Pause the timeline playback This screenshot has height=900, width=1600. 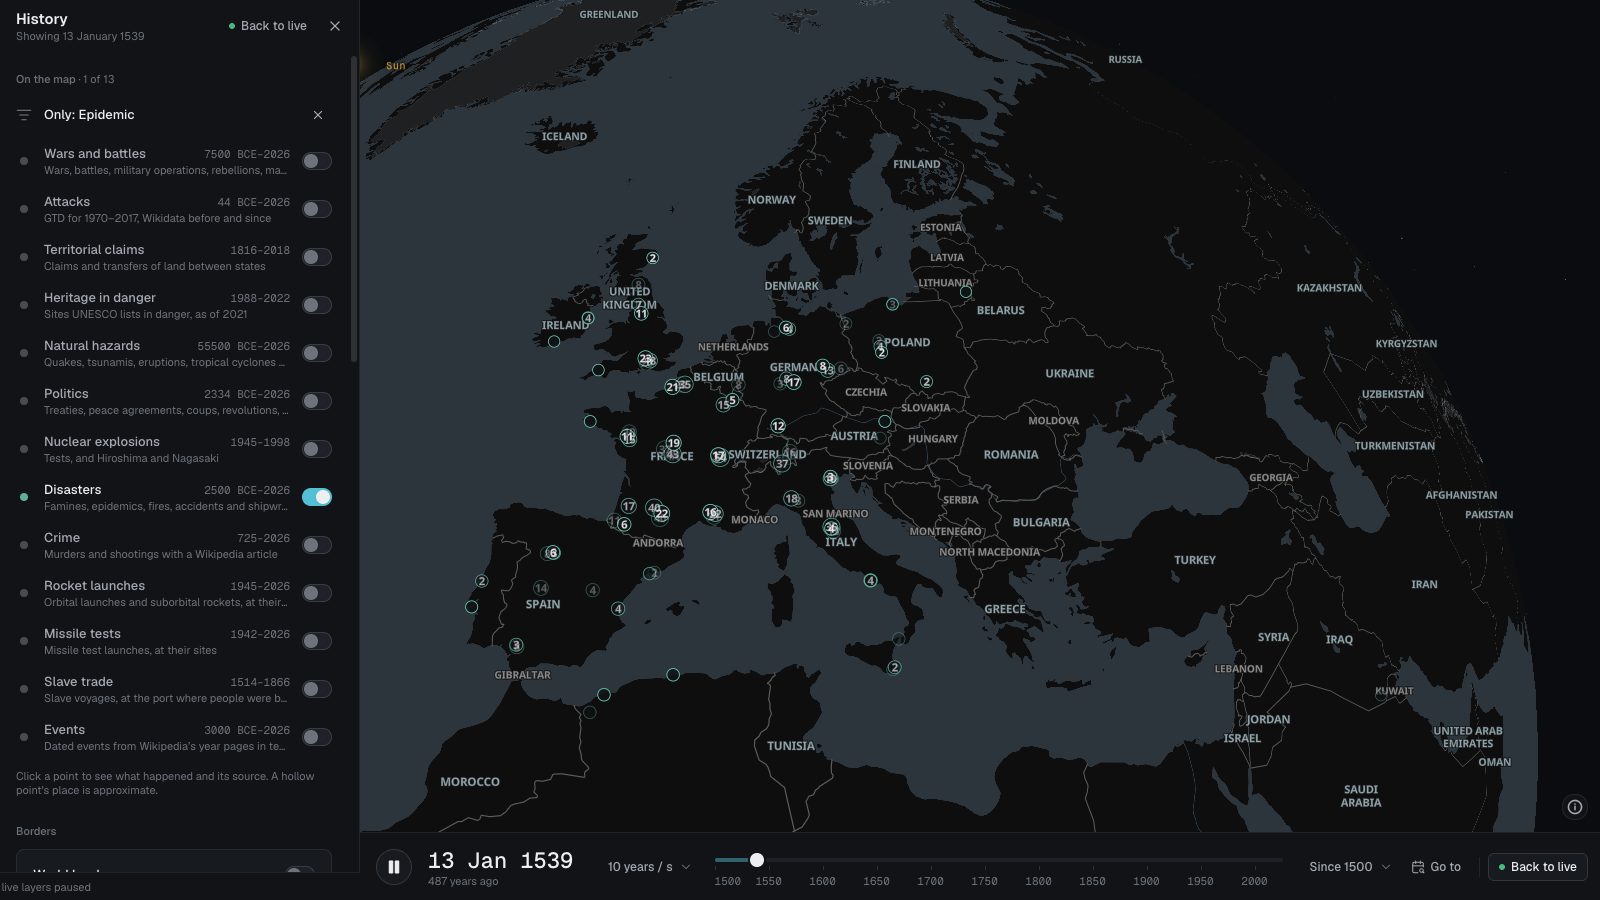point(394,867)
